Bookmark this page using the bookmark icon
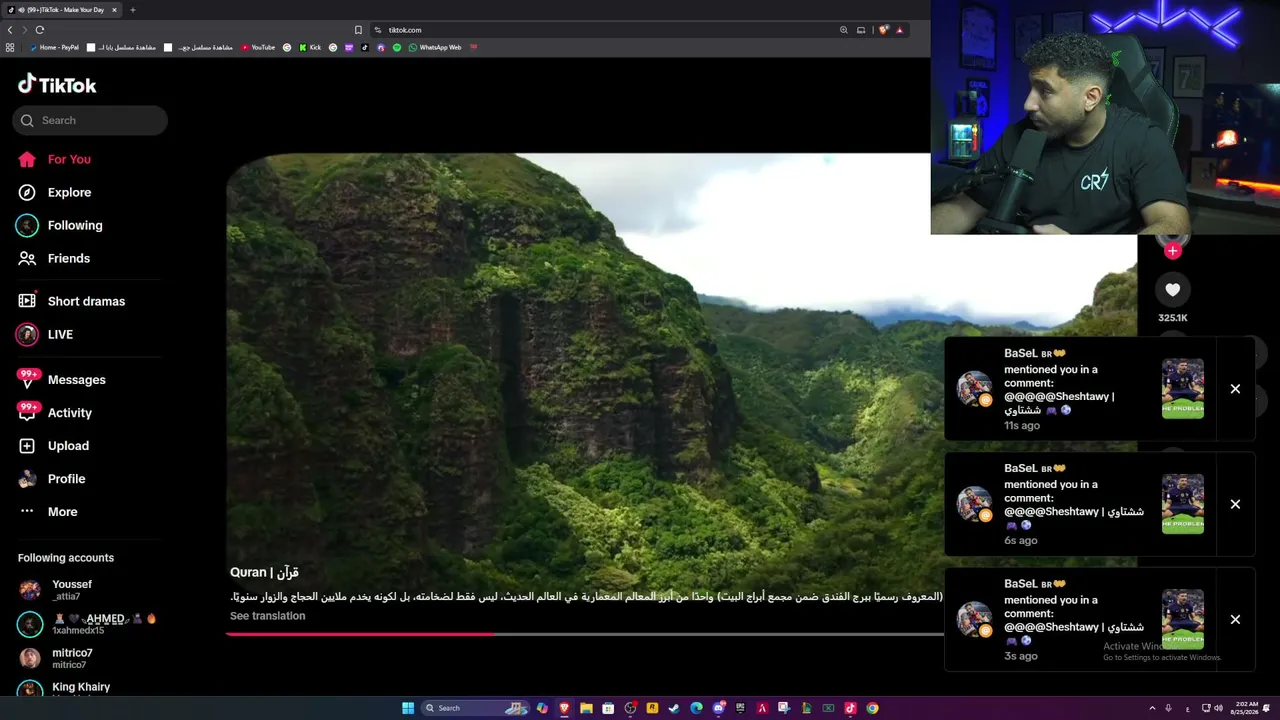Viewport: 1280px width, 720px height. 358,30
